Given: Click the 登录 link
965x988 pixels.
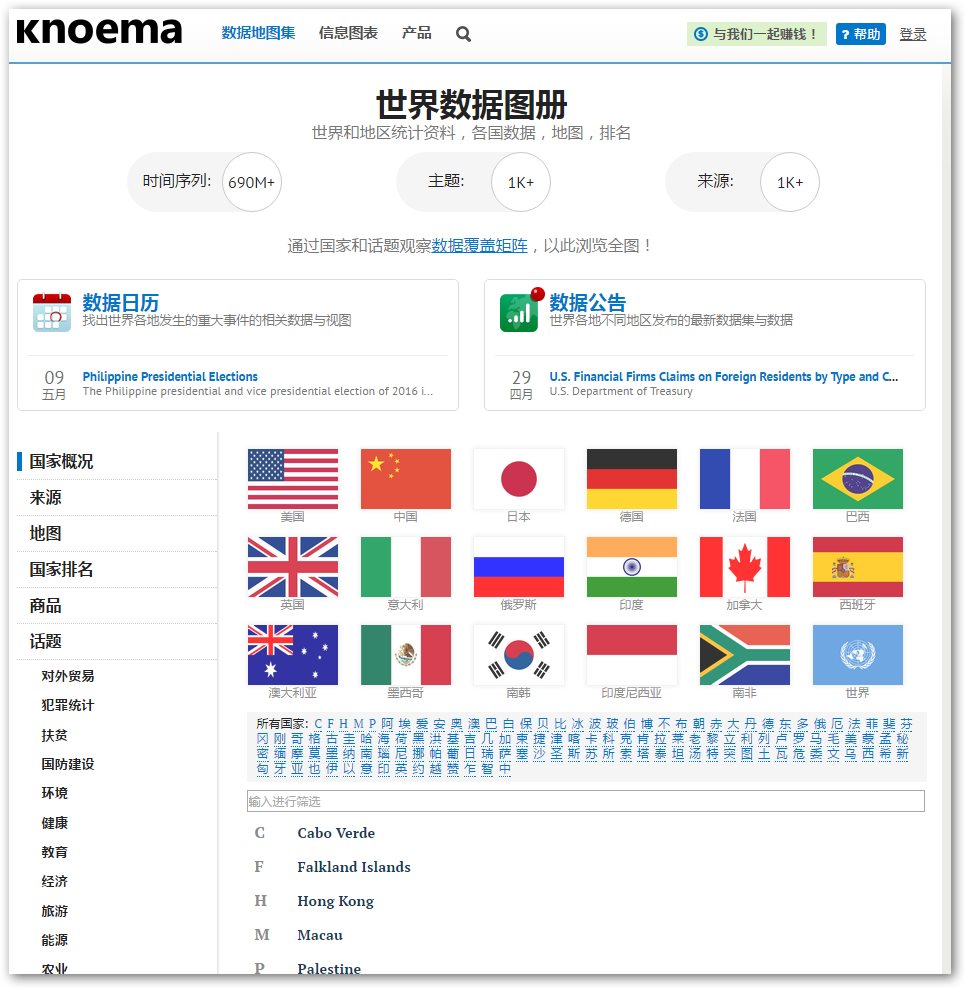Looking at the screenshot, I should tap(912, 34).
